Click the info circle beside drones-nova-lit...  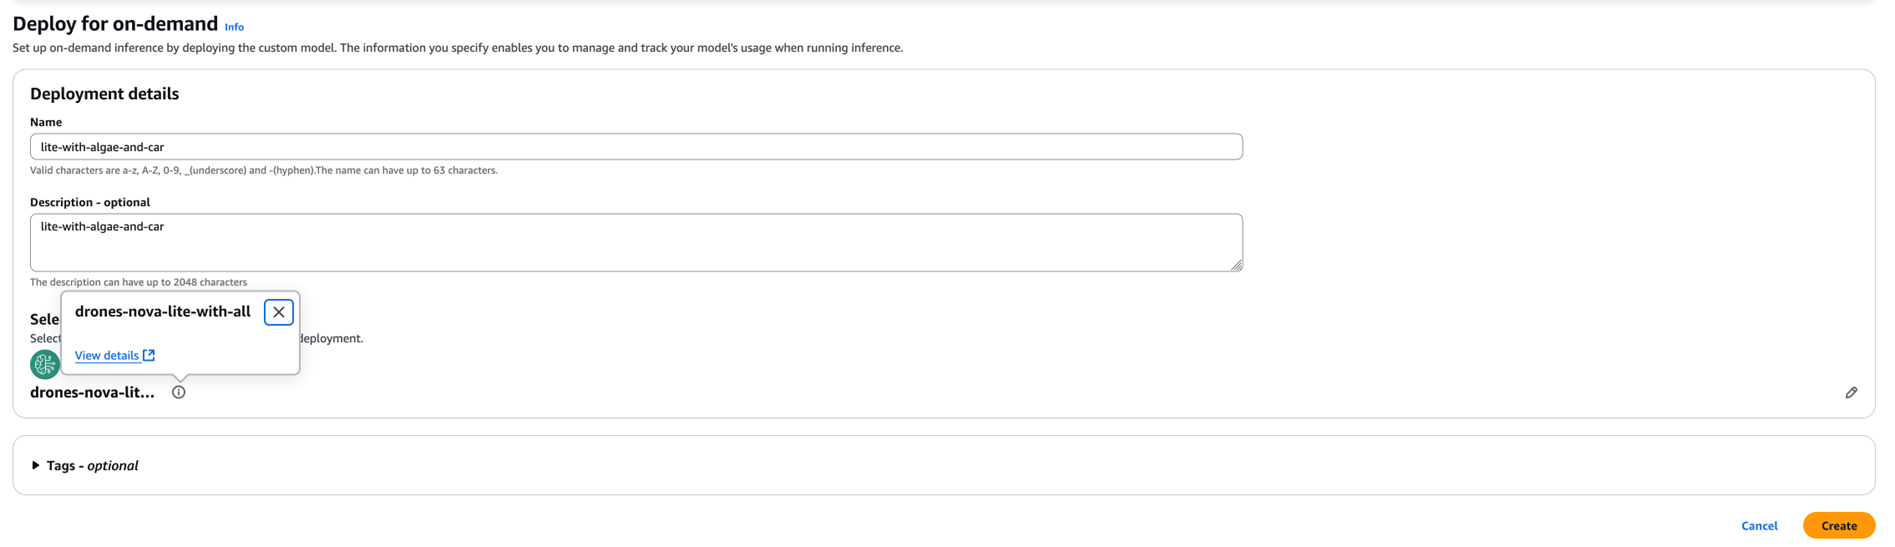click(x=179, y=393)
